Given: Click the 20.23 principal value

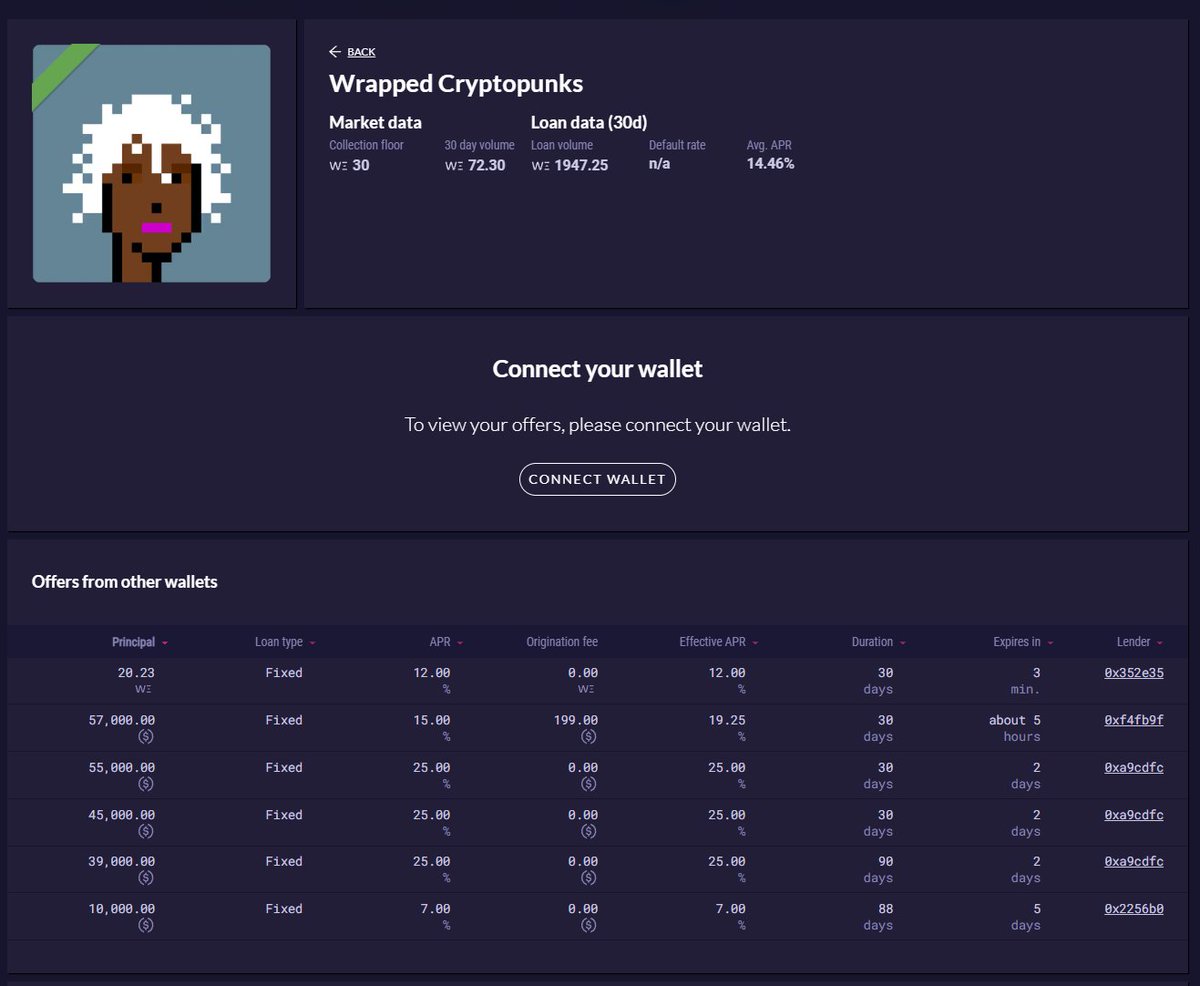Looking at the screenshot, I should tap(136, 673).
